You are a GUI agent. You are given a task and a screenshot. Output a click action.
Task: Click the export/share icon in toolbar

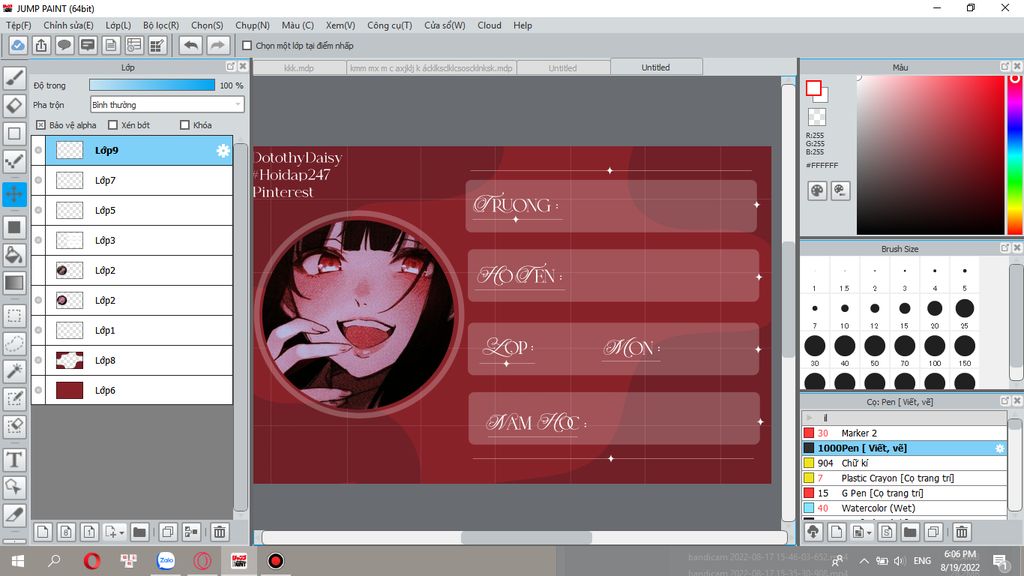pos(41,45)
